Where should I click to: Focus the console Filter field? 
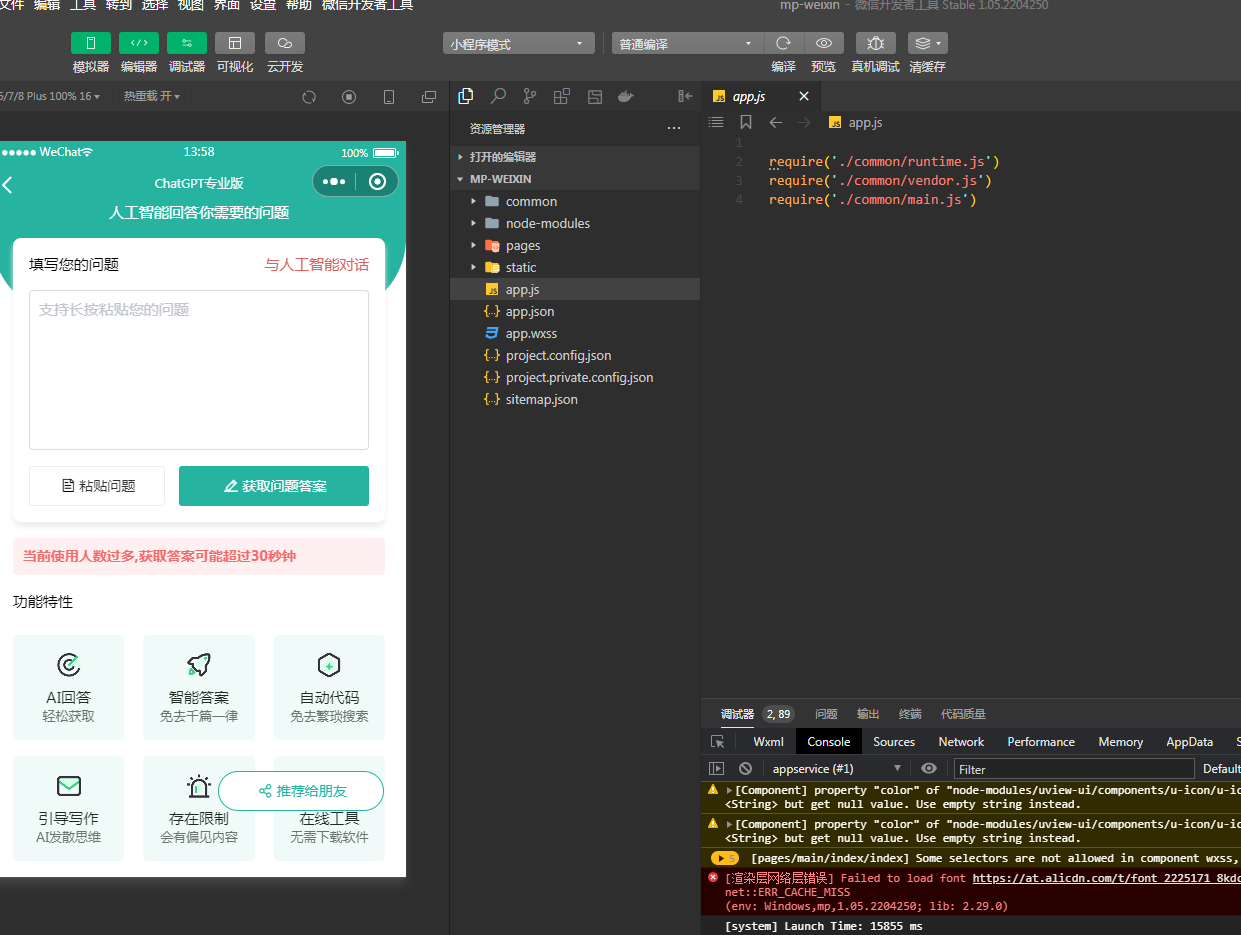pos(1074,769)
